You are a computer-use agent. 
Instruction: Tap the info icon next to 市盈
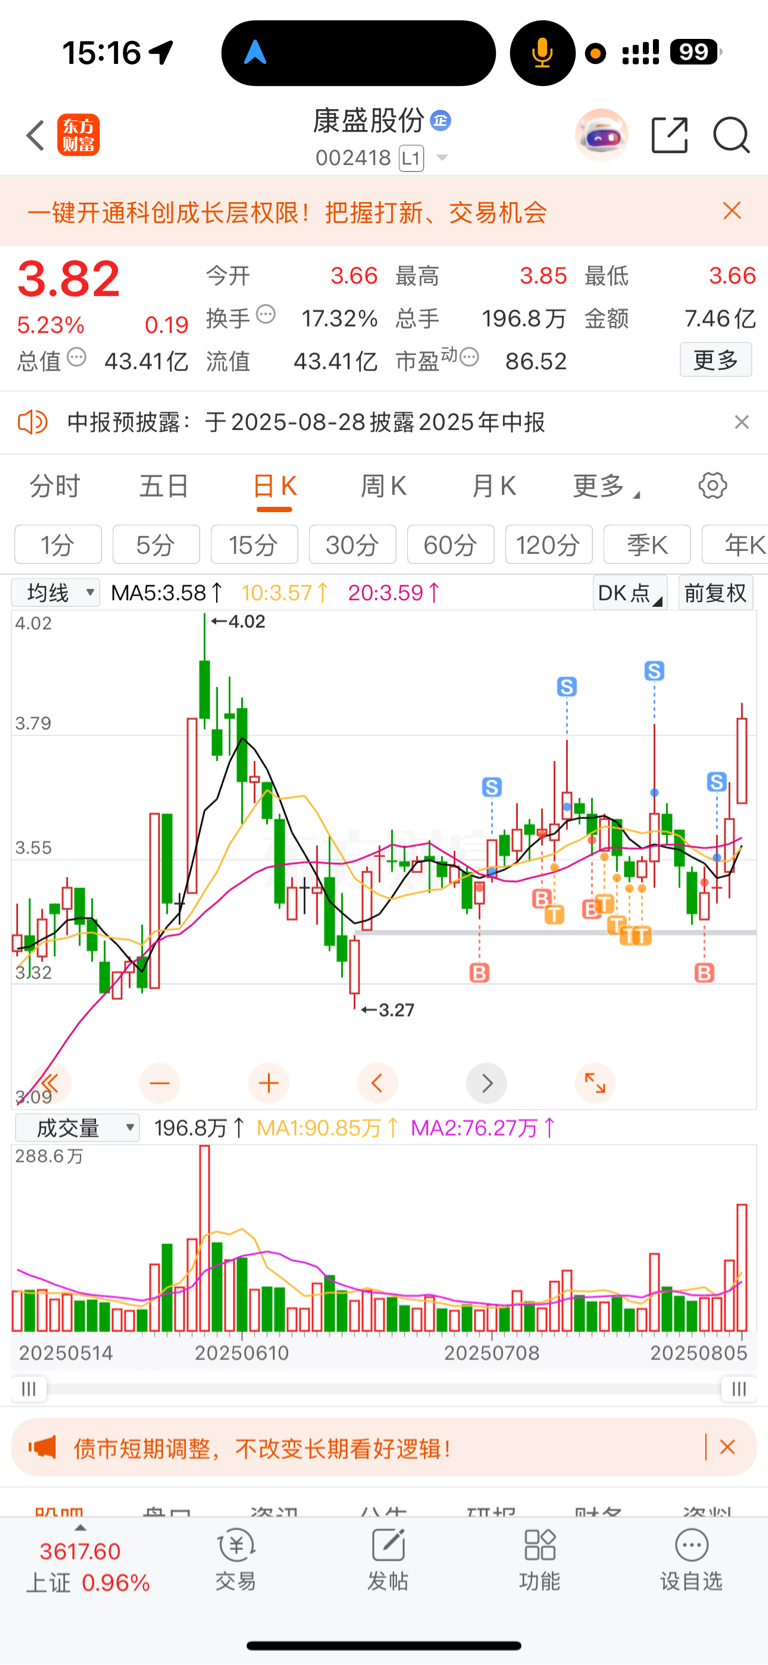tap(469, 357)
